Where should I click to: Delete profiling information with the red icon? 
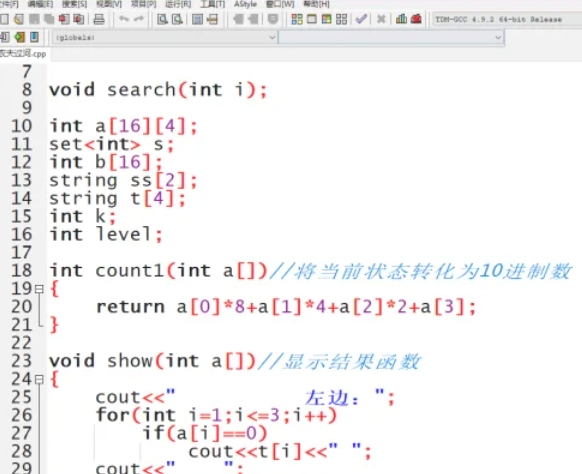(x=416, y=19)
